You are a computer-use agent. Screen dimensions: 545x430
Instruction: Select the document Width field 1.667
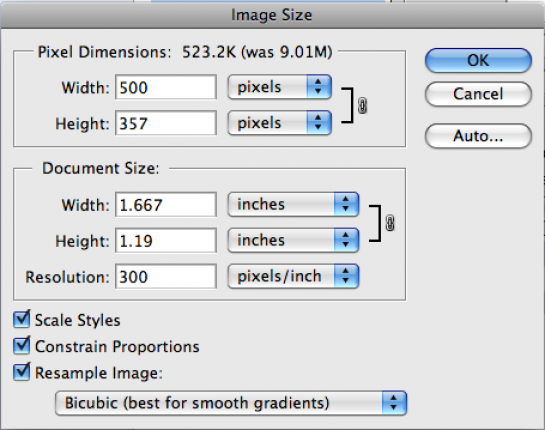tap(166, 205)
